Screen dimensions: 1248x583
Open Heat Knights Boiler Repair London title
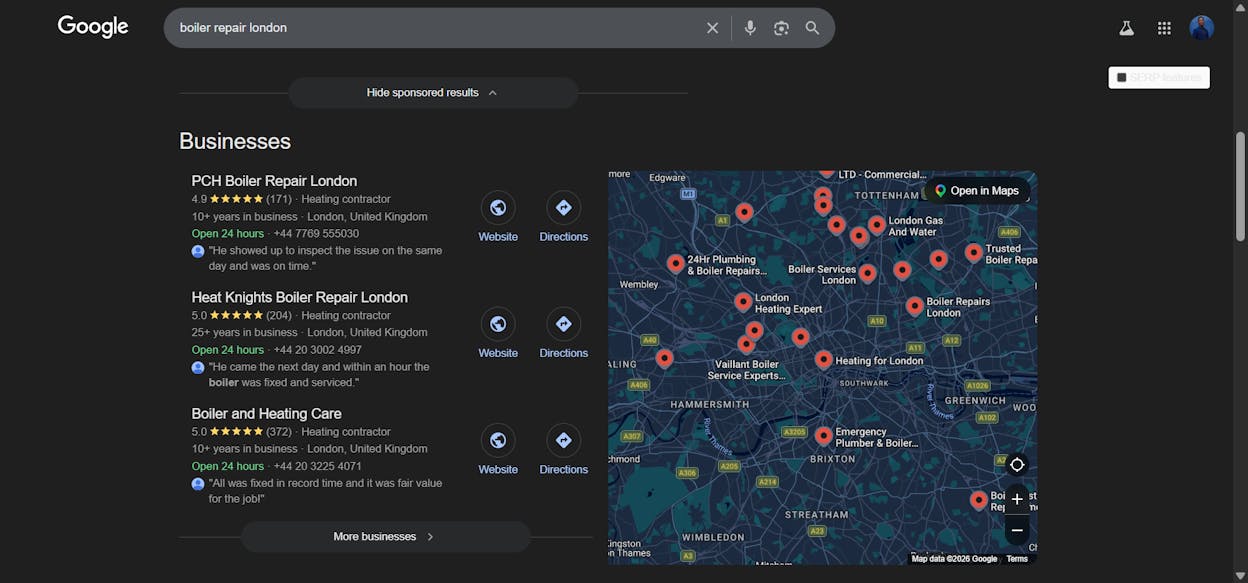[x=300, y=297]
